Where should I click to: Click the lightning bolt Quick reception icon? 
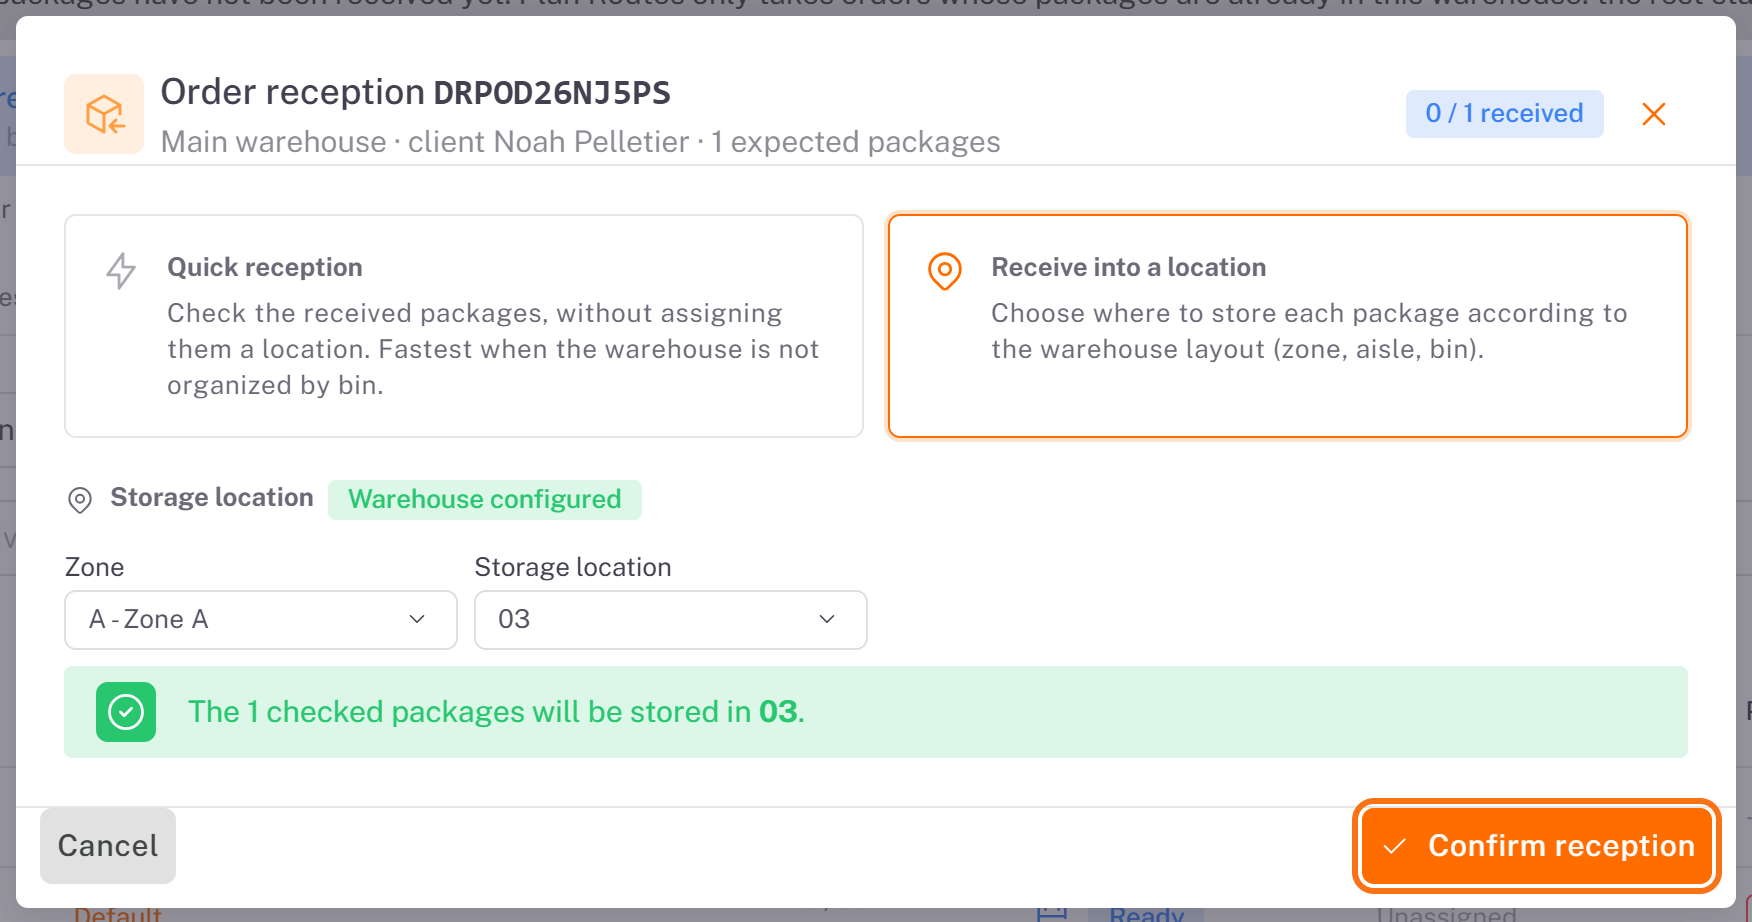click(x=121, y=270)
